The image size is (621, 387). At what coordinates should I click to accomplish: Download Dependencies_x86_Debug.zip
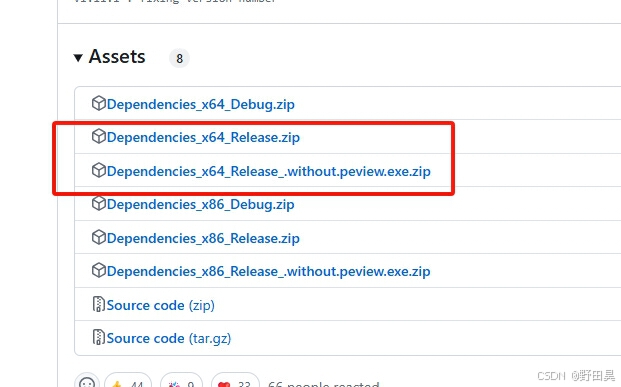click(201, 205)
